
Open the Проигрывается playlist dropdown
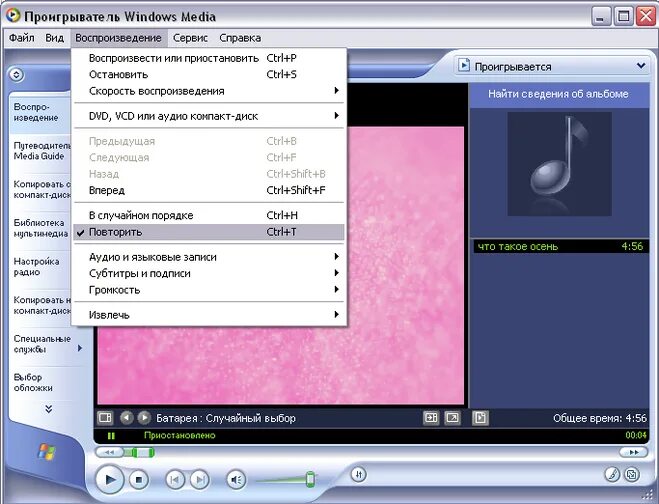(x=641, y=66)
